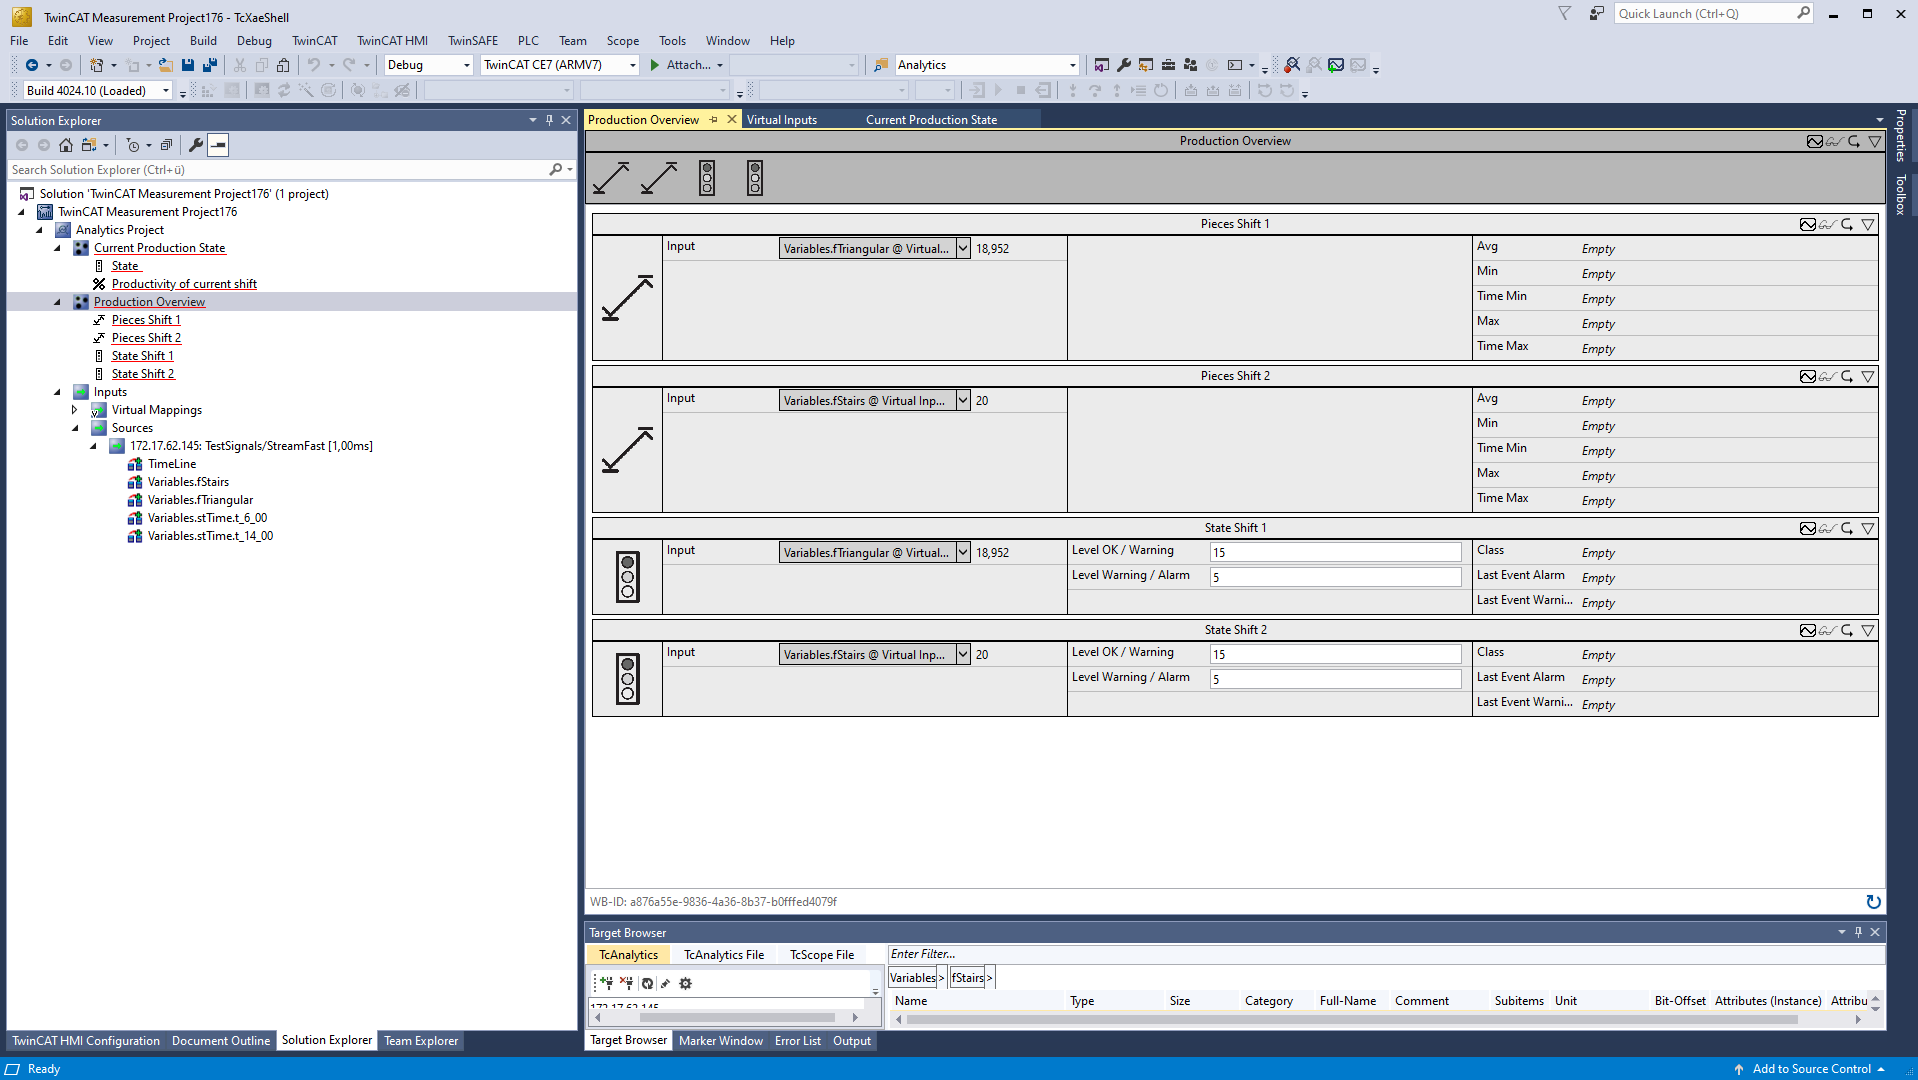
Task: Open the Debug configuration dropdown
Action: click(x=466, y=65)
